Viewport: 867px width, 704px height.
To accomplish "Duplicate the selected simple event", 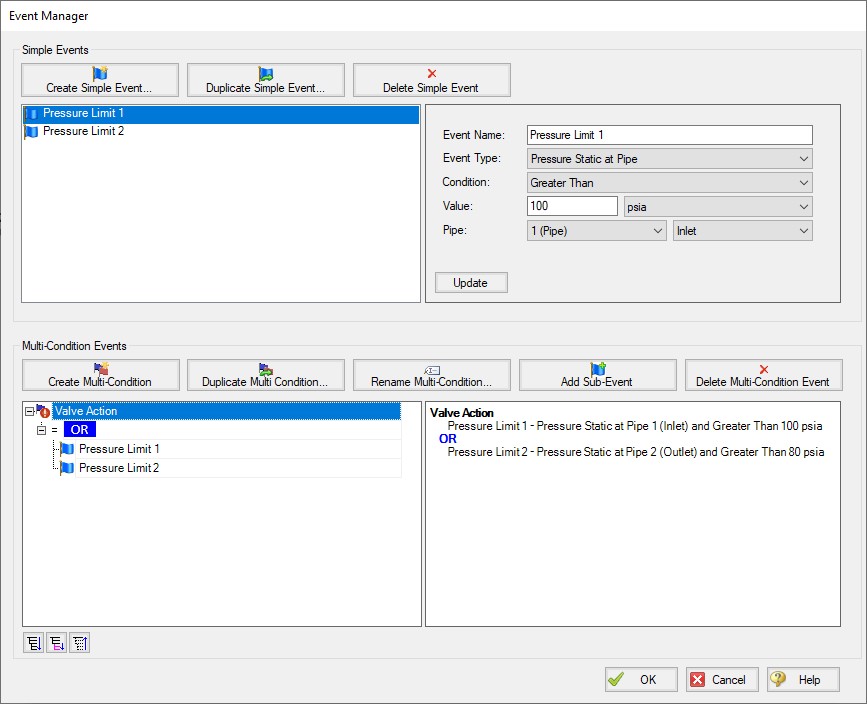I will (265, 80).
